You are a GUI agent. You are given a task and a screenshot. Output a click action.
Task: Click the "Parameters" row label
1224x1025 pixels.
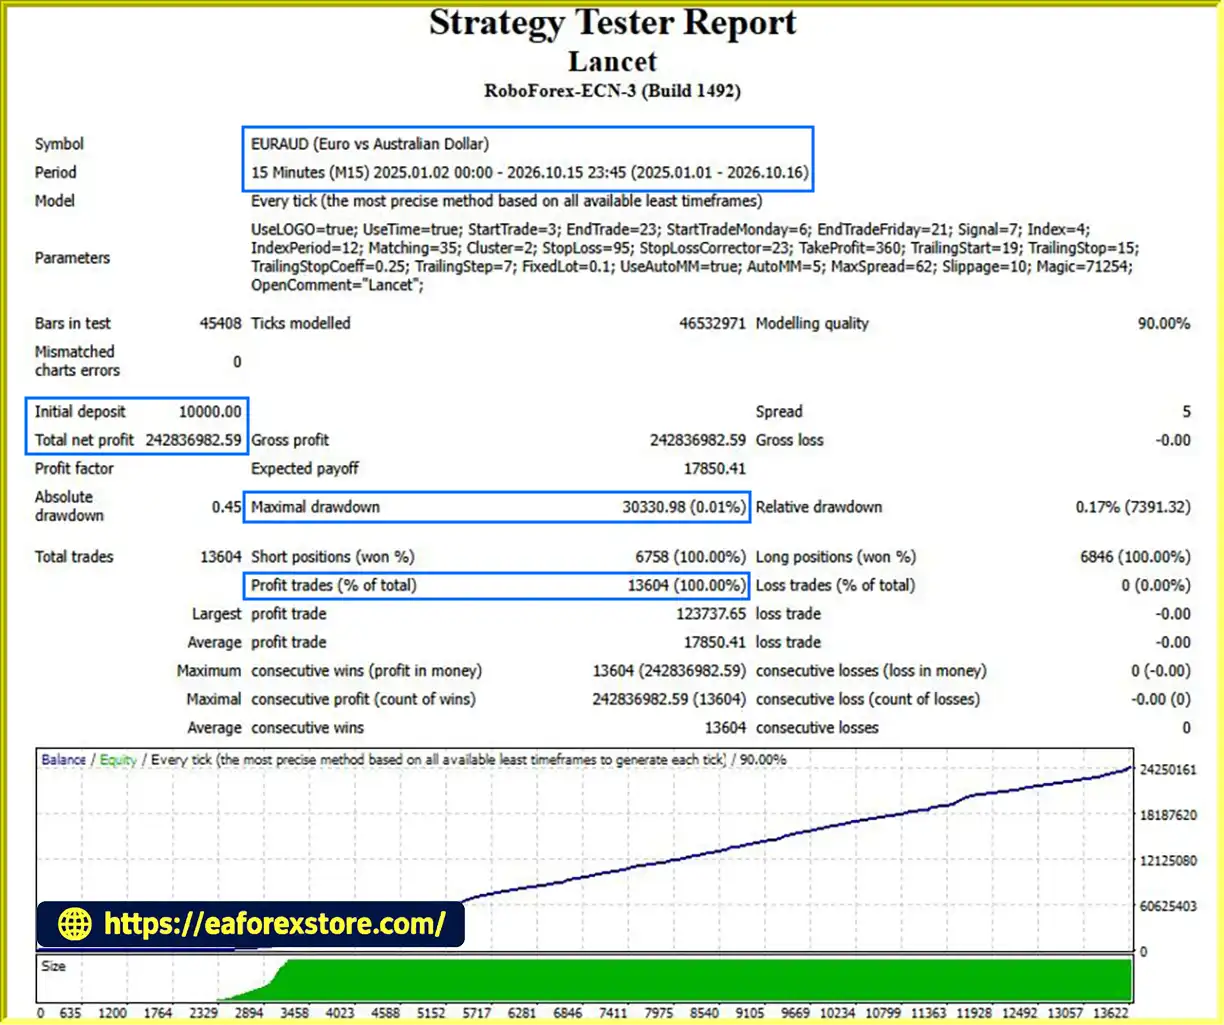pyautogui.click(x=72, y=258)
